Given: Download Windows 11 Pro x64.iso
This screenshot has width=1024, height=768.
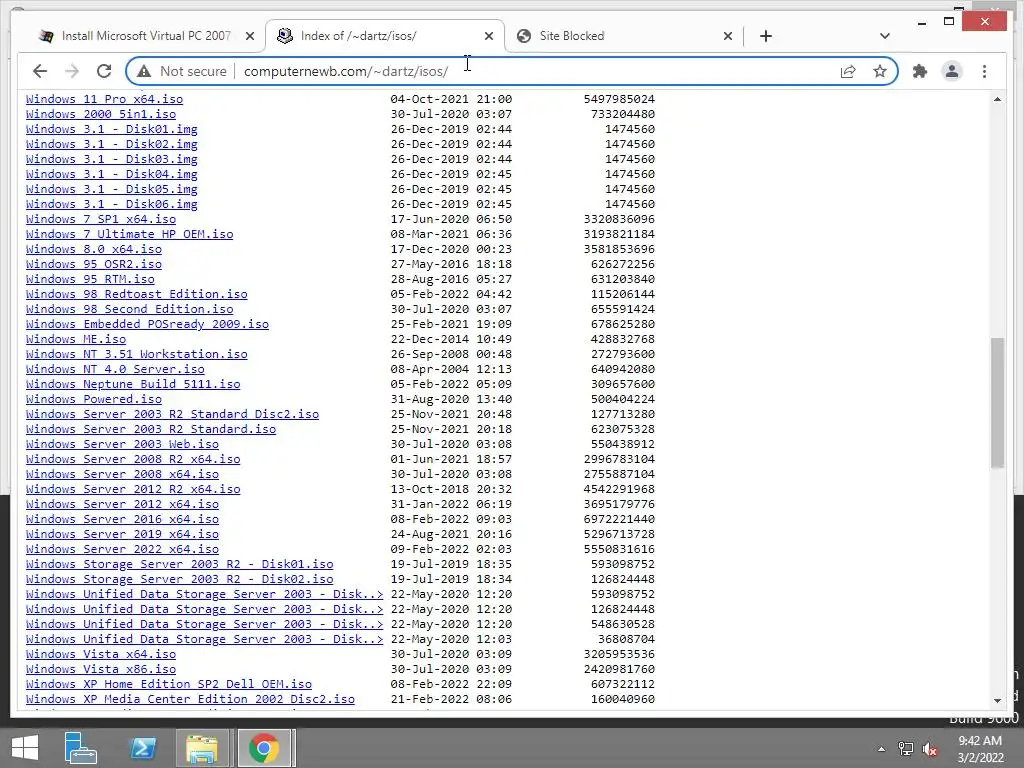Looking at the screenshot, I should (104, 99).
